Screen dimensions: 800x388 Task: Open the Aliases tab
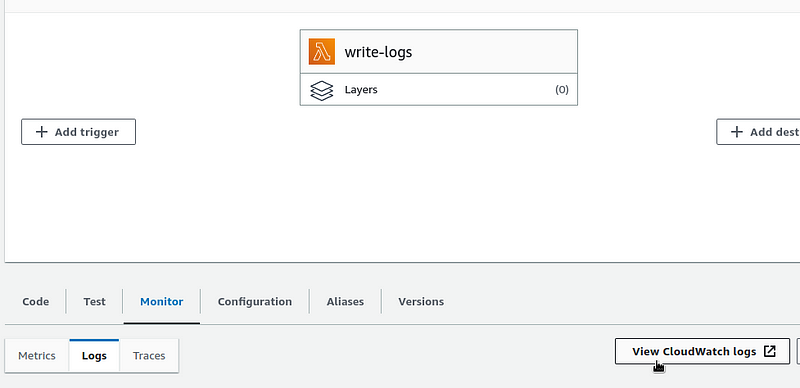[345, 301]
